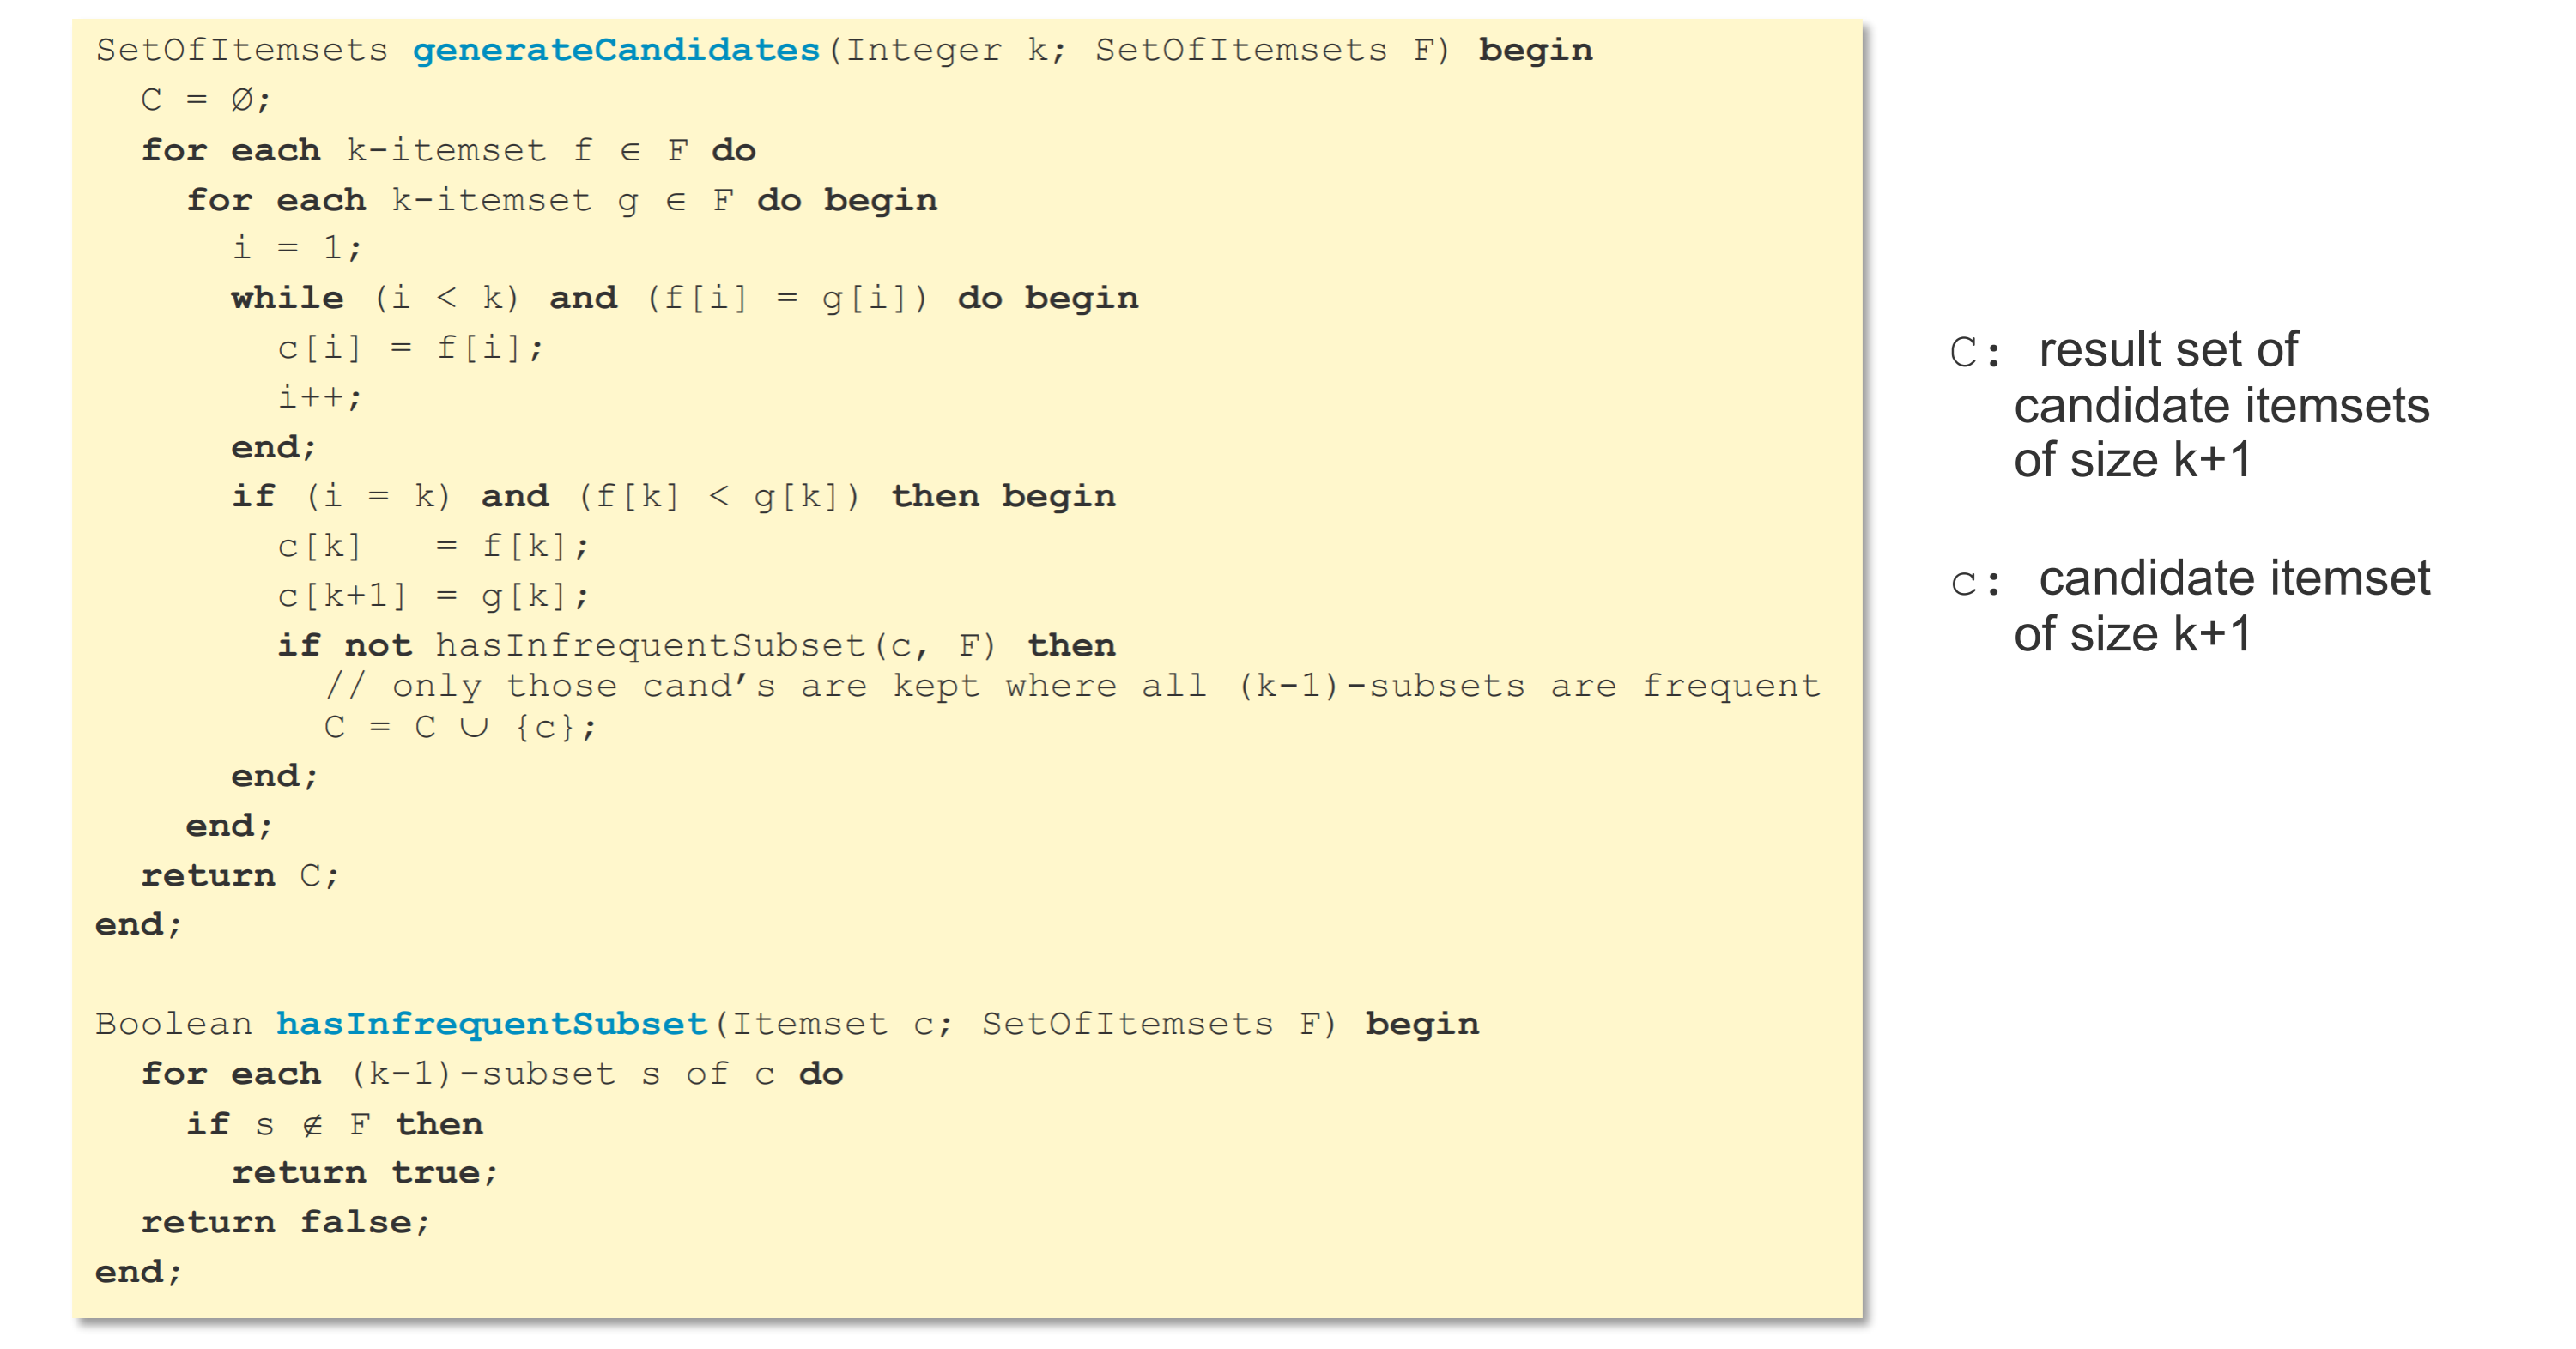Click the hasInfrequentSubset function name in blue
The image size is (2576, 1349).
491,1023
